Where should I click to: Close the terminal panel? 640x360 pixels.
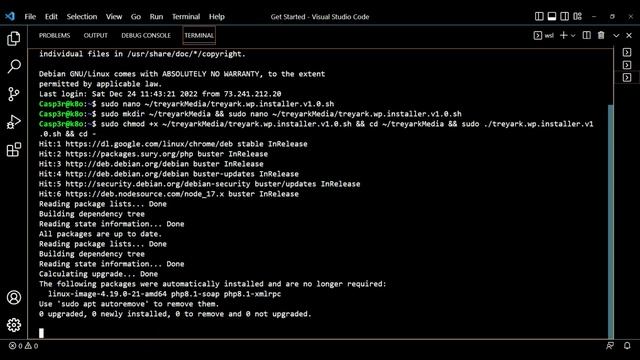[x=629, y=36]
